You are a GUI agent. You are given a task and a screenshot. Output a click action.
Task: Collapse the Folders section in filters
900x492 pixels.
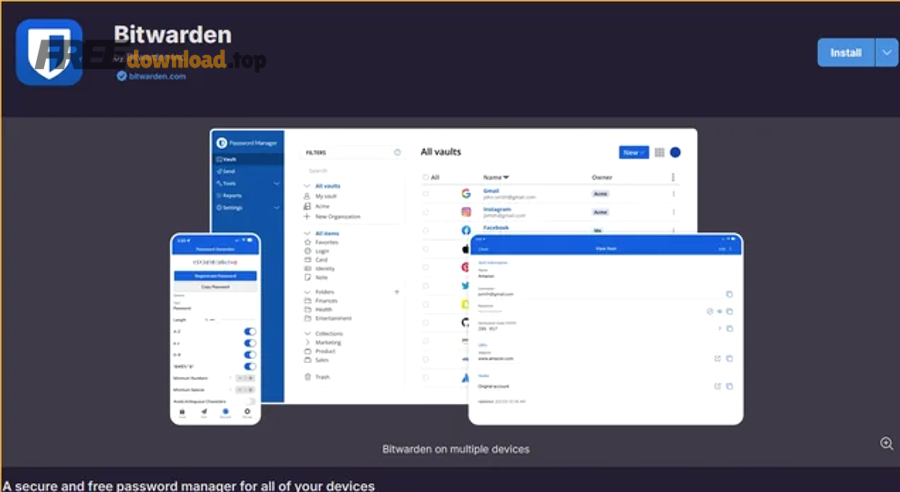pos(308,292)
